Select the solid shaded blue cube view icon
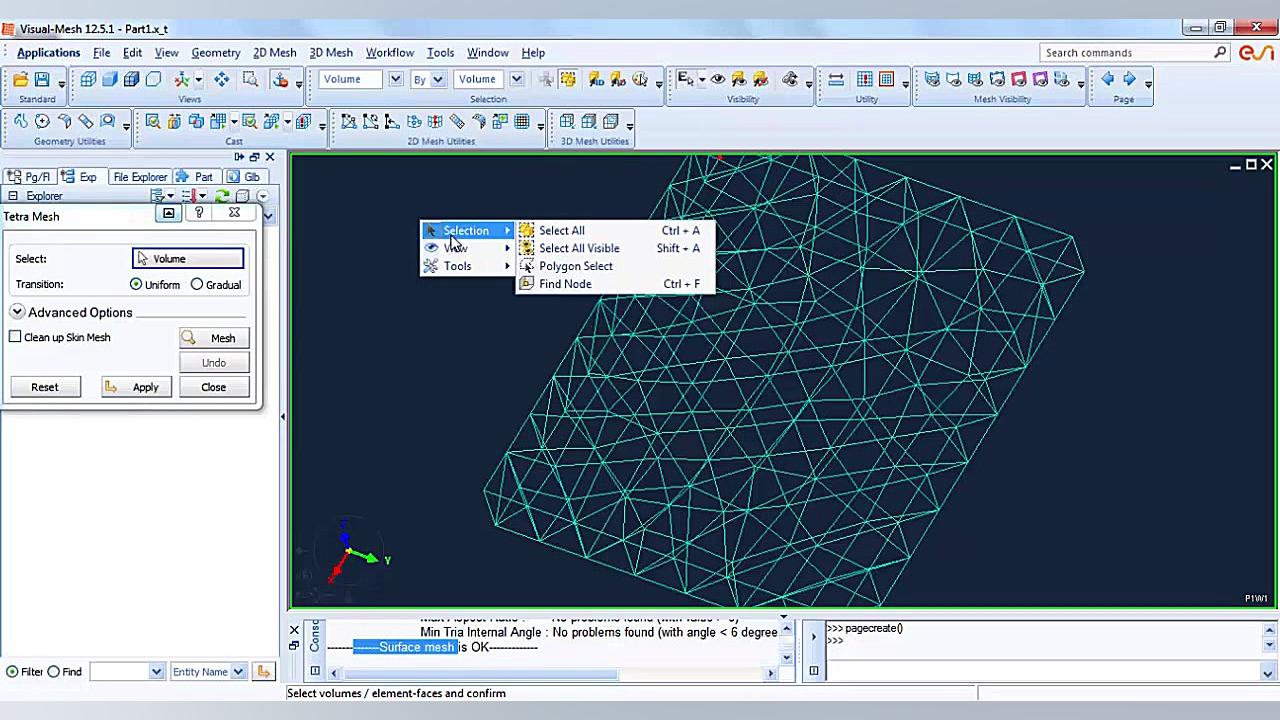 tap(110, 79)
